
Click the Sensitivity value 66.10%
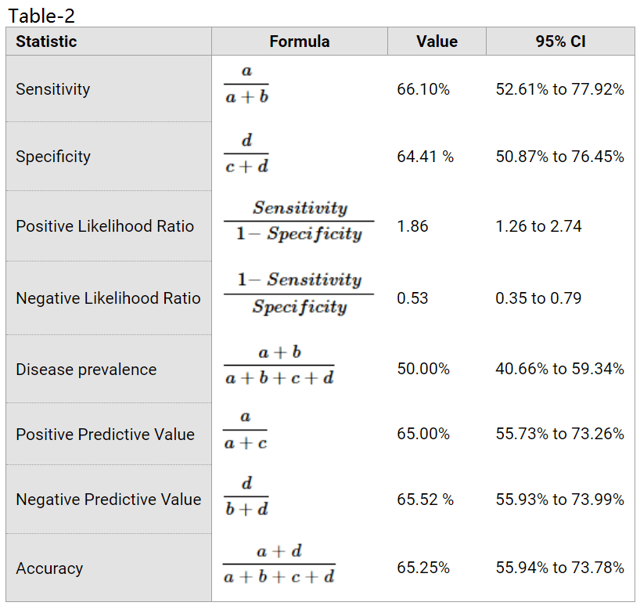(x=423, y=89)
